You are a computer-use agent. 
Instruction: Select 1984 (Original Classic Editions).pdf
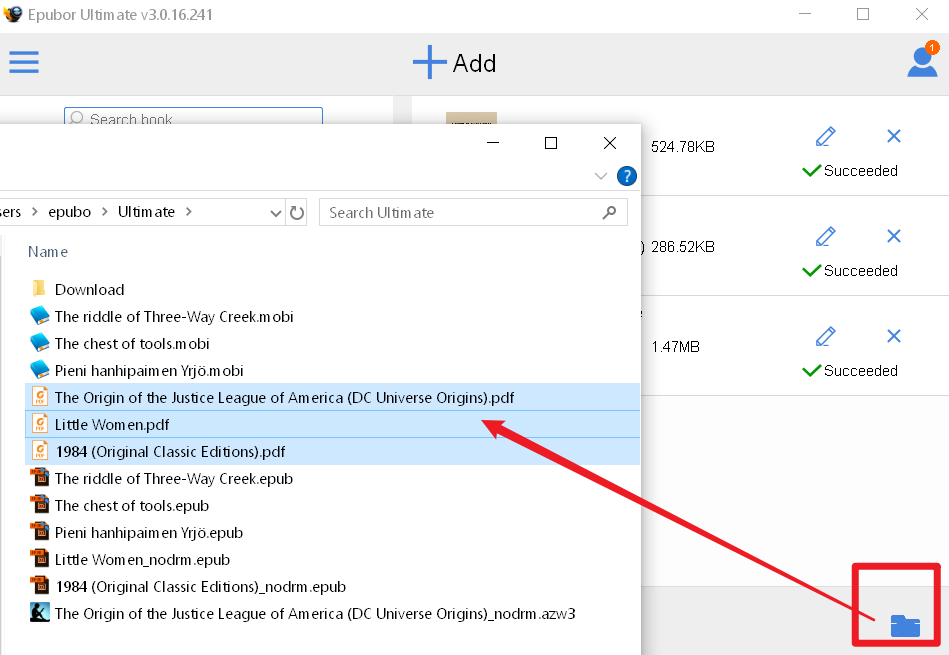332,452
